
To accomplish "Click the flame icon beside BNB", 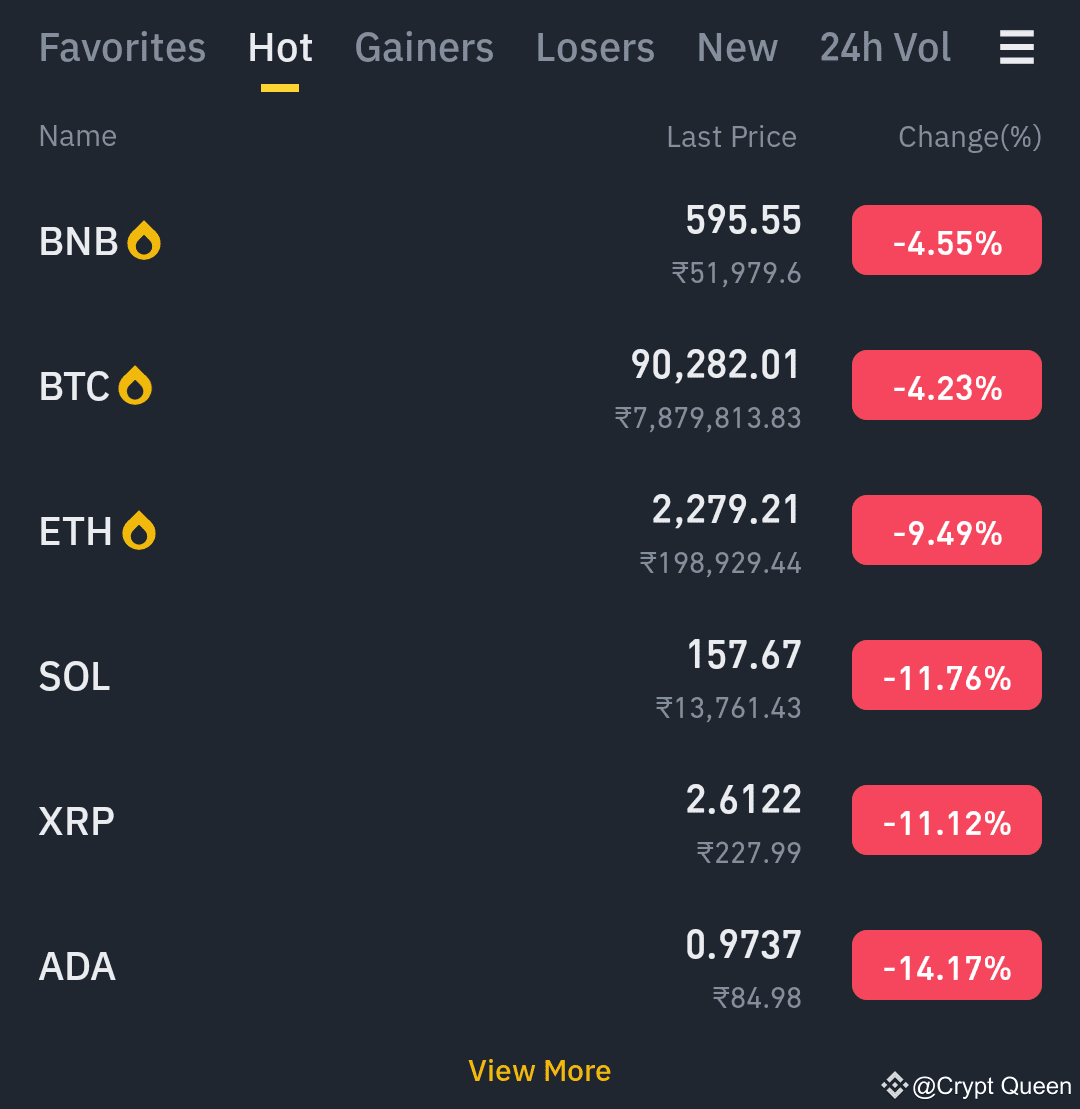I will 144,240.
